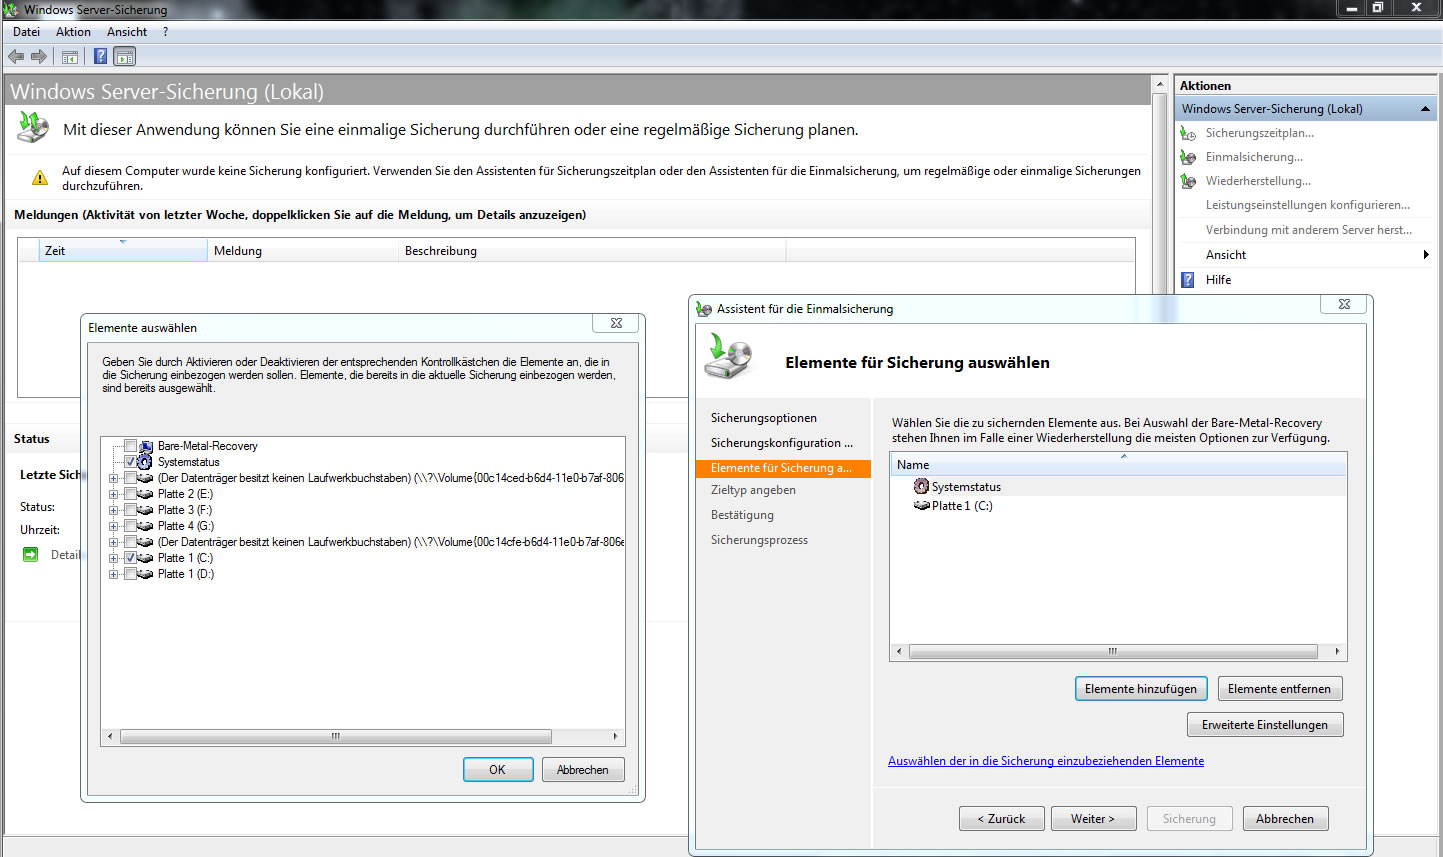Check the Platte 2 (E:) checkbox
This screenshot has height=857, width=1443.
(130, 494)
